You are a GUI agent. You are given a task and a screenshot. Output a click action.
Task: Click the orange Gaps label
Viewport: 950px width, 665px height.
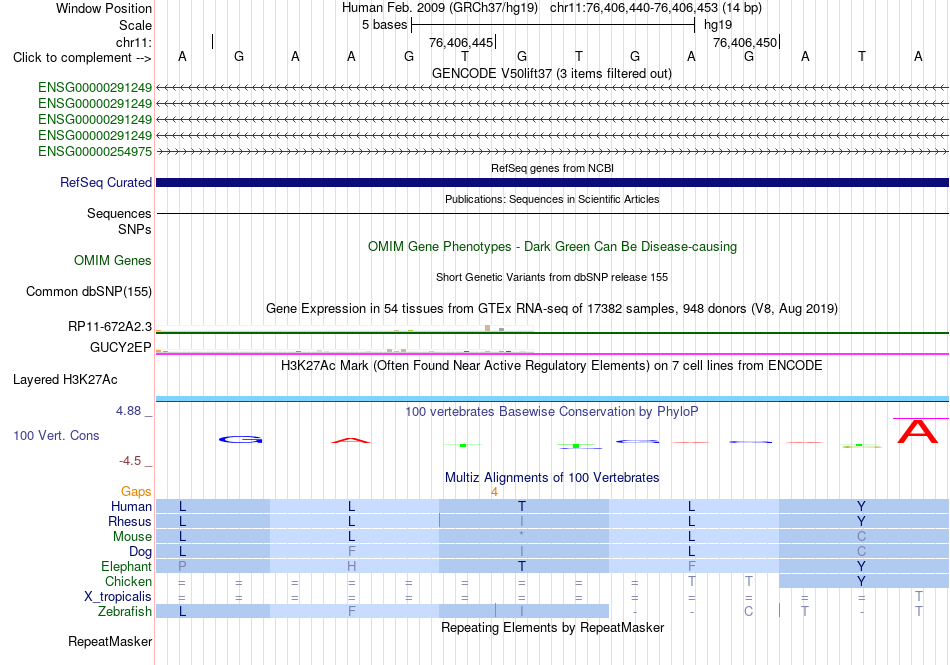(136, 491)
